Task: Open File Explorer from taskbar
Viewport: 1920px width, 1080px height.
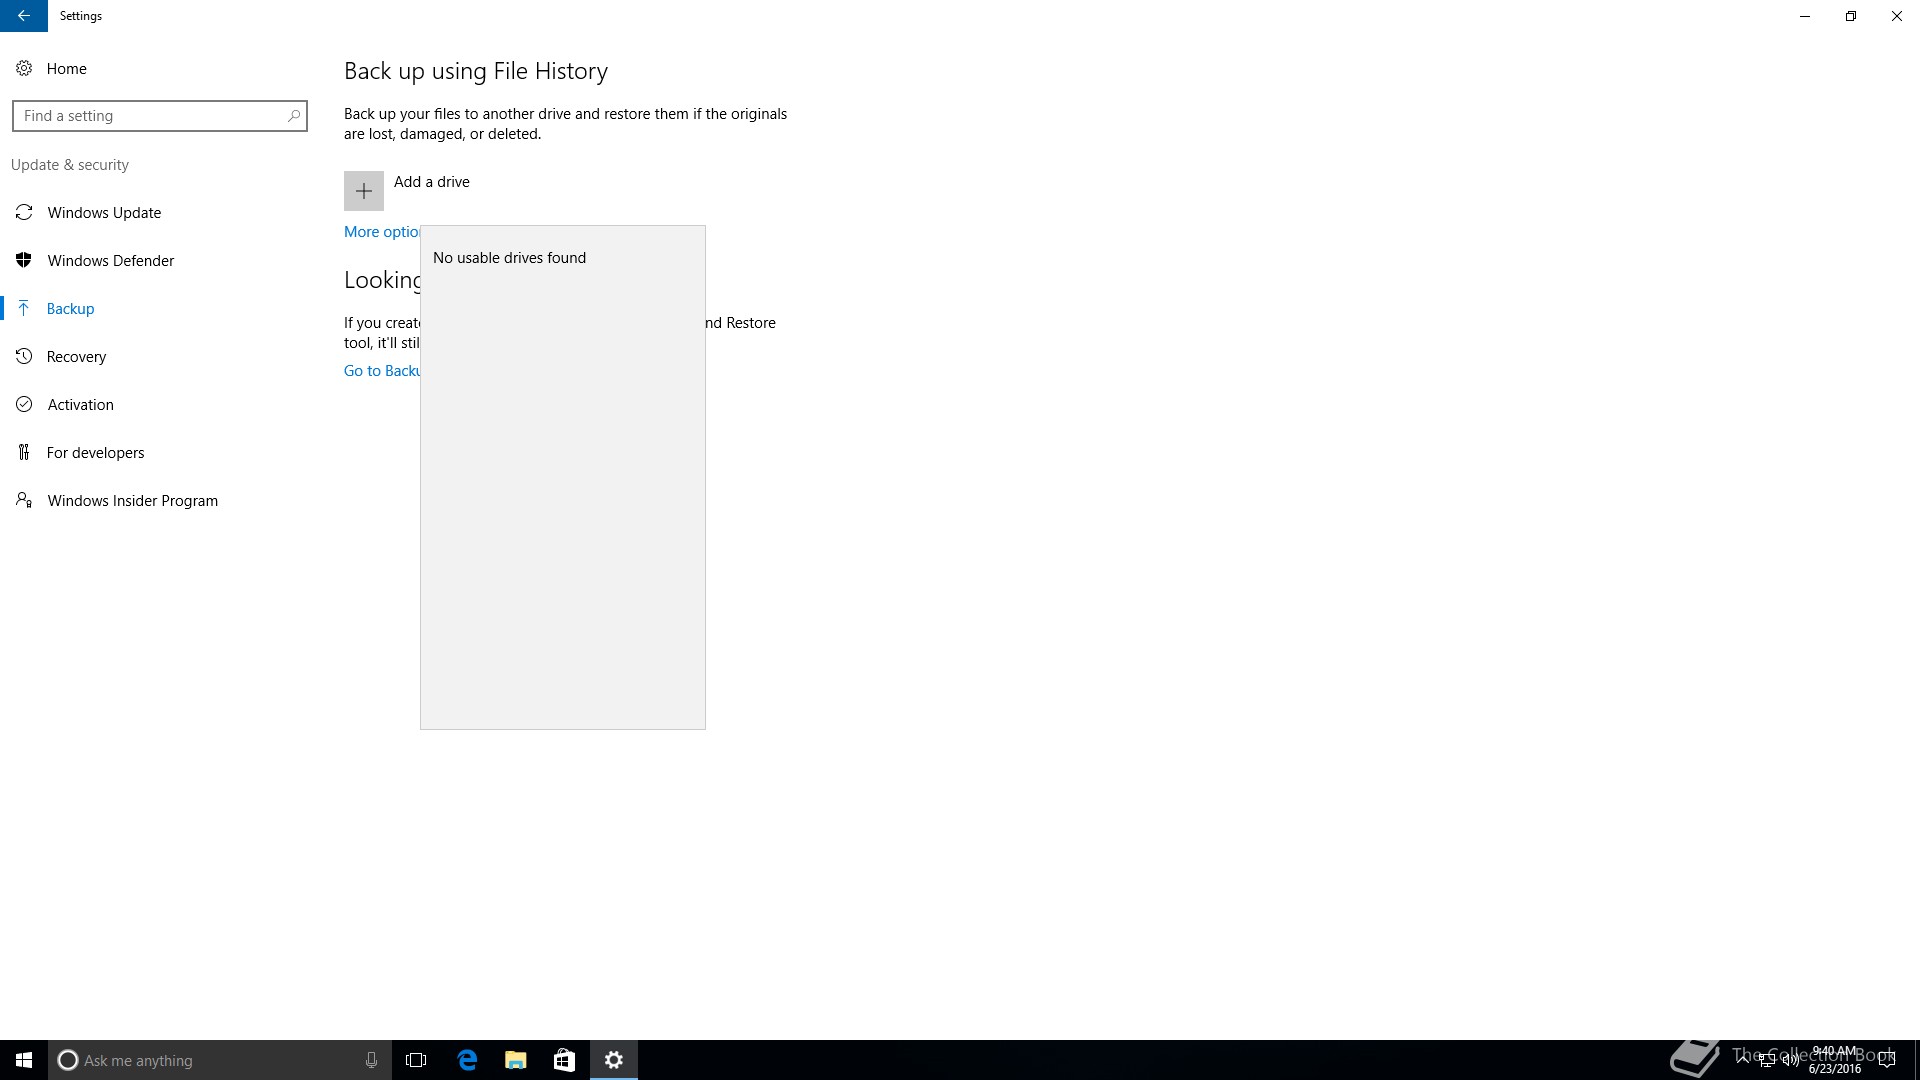Action: point(515,1060)
